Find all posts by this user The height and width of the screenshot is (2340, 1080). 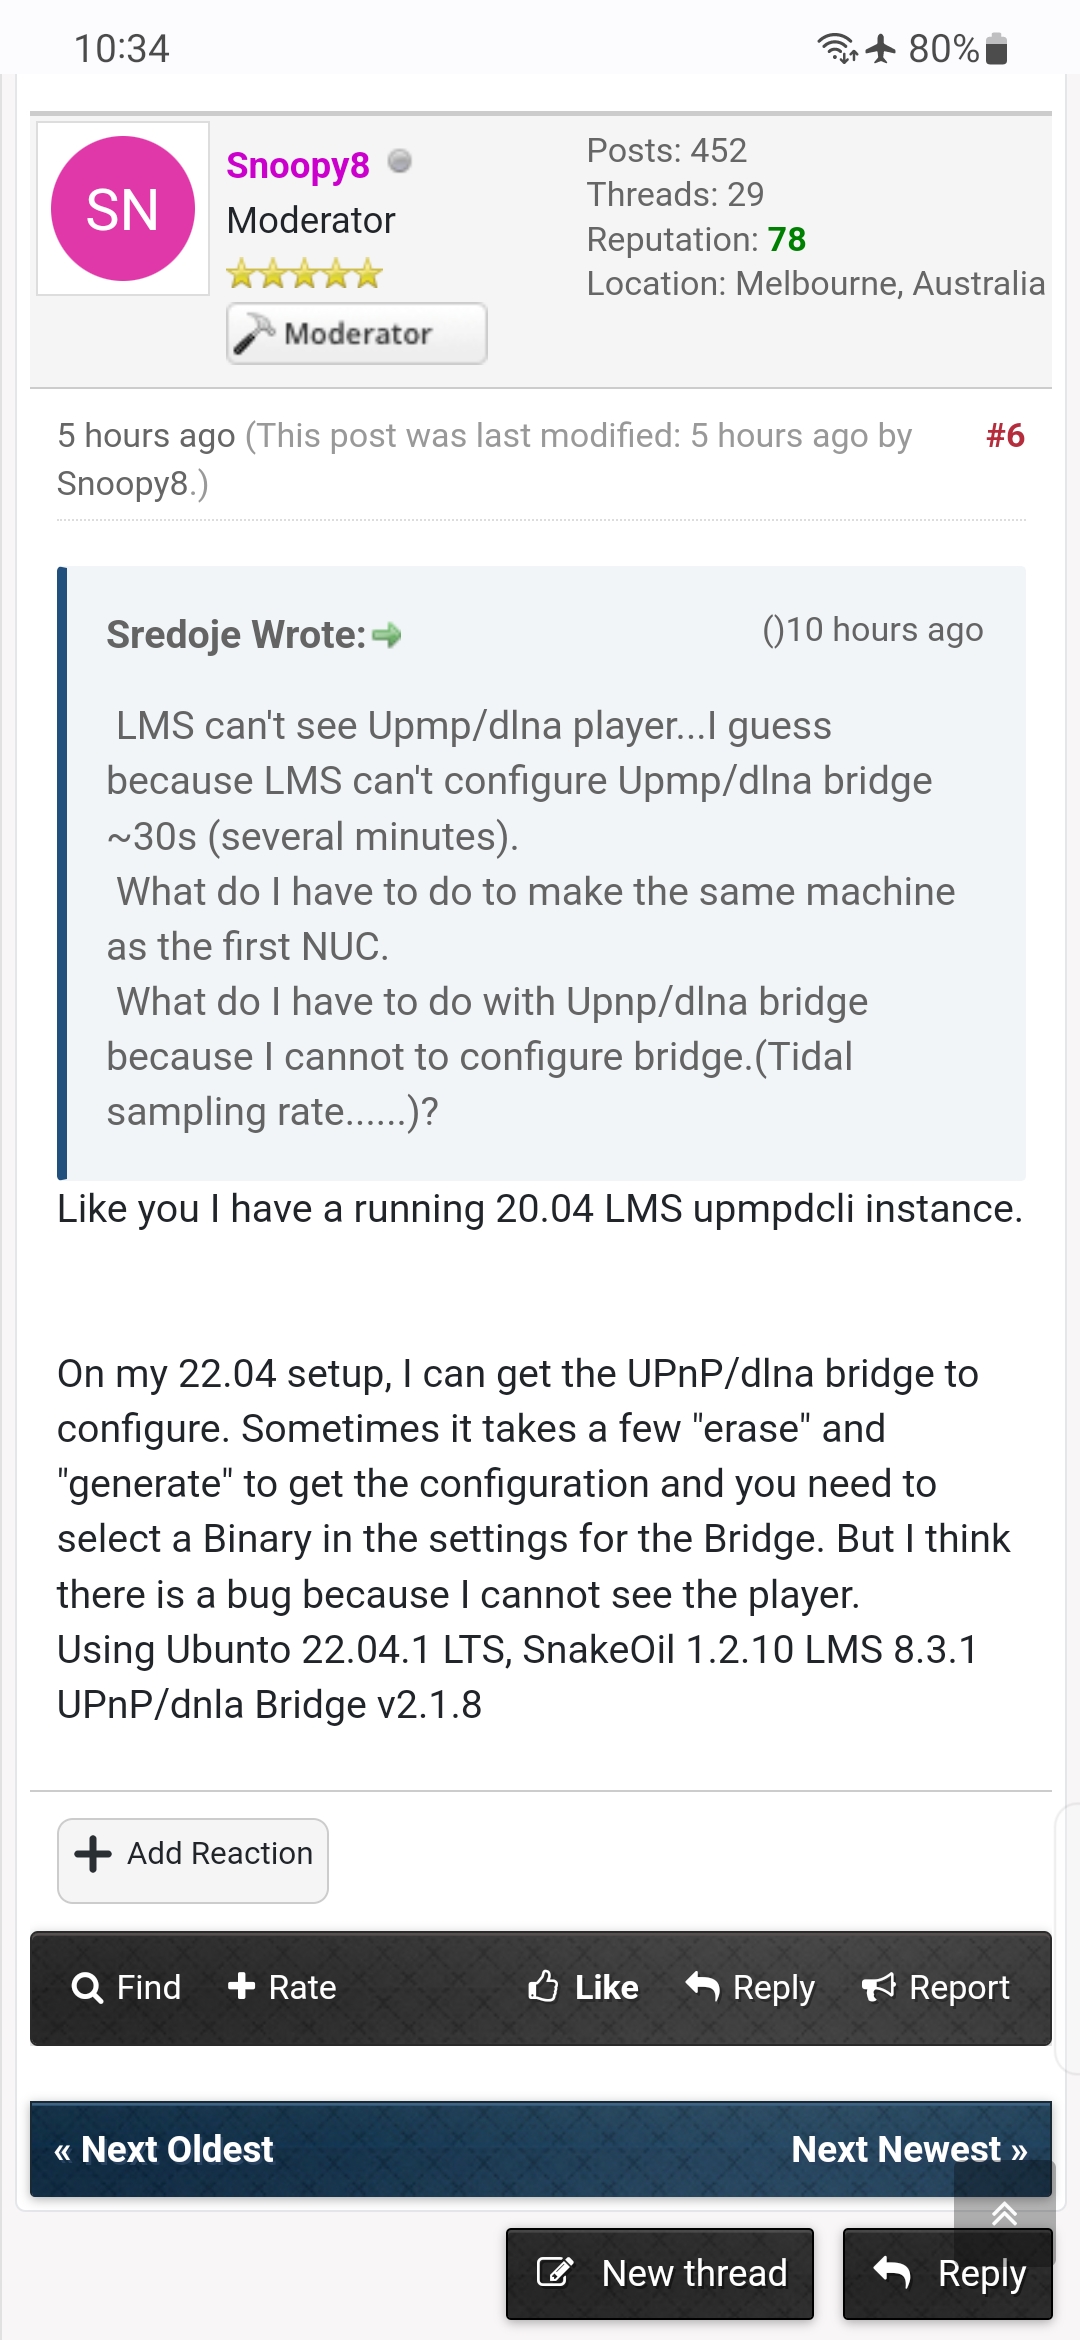click(x=127, y=1987)
